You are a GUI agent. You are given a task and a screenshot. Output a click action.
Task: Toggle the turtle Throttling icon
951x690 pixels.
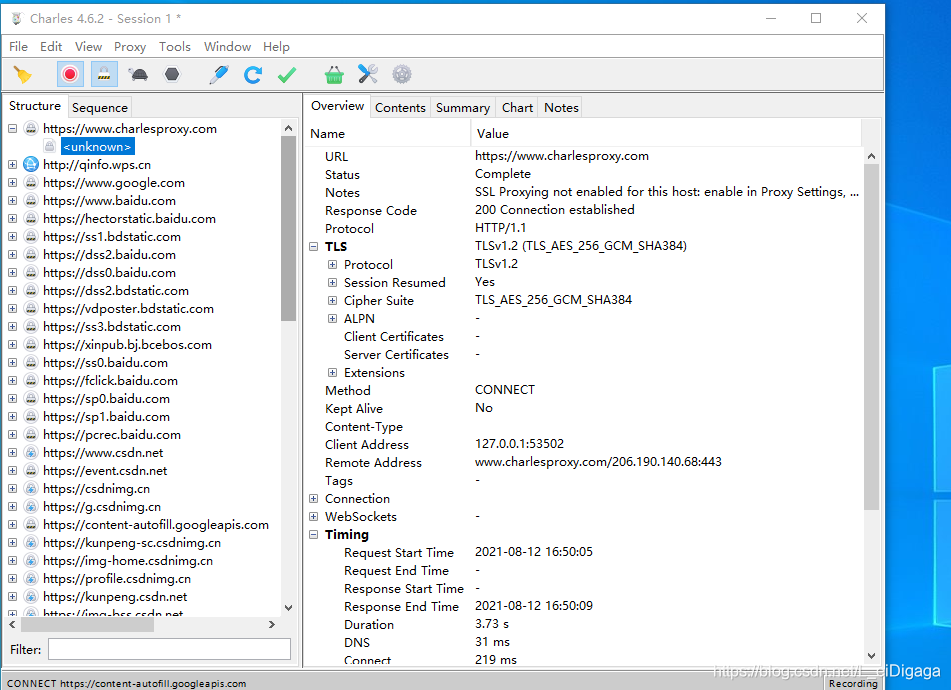(138, 75)
